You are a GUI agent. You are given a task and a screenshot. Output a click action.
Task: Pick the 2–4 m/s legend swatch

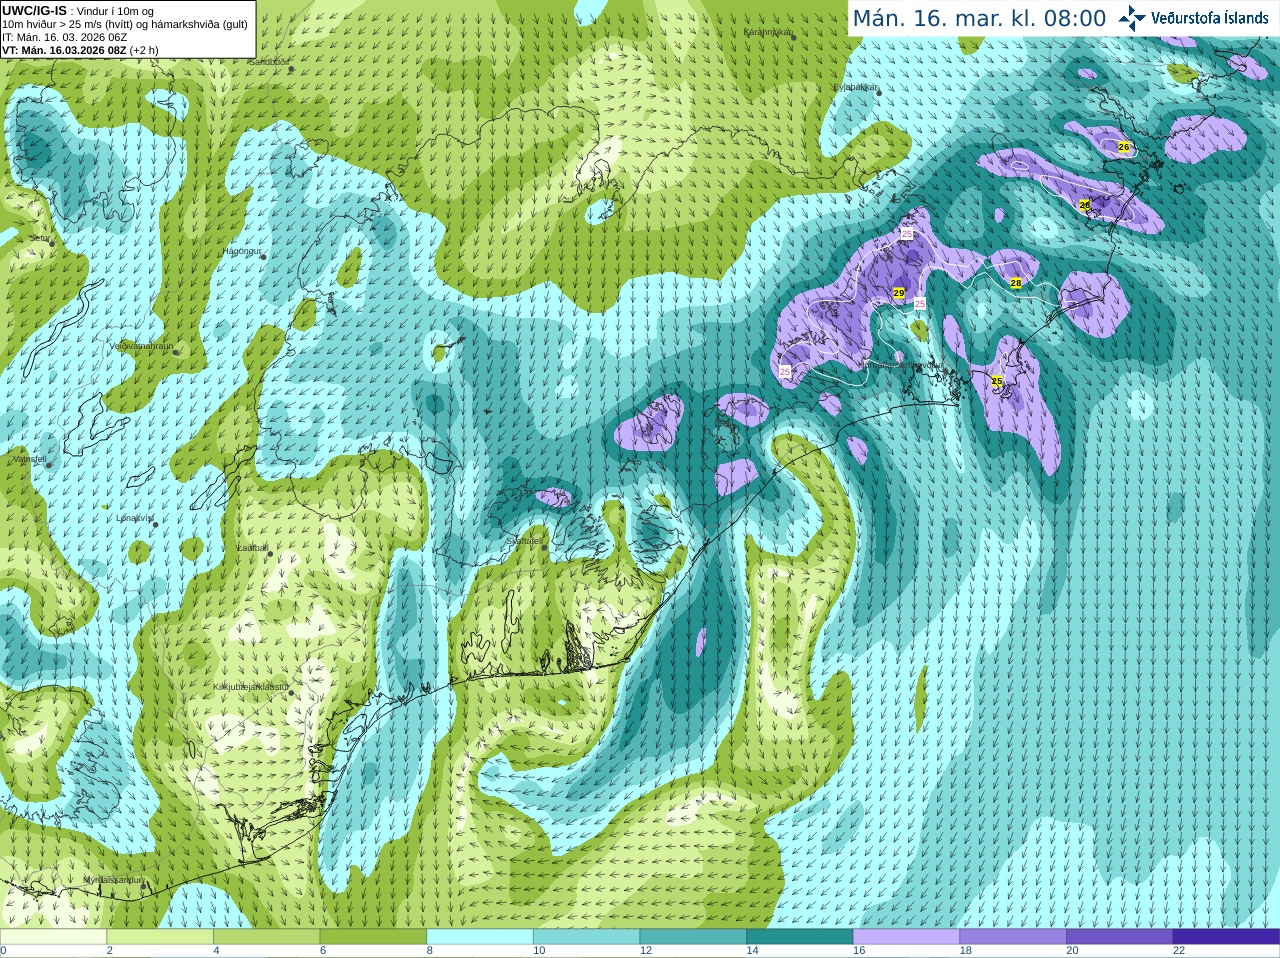(x=160, y=937)
